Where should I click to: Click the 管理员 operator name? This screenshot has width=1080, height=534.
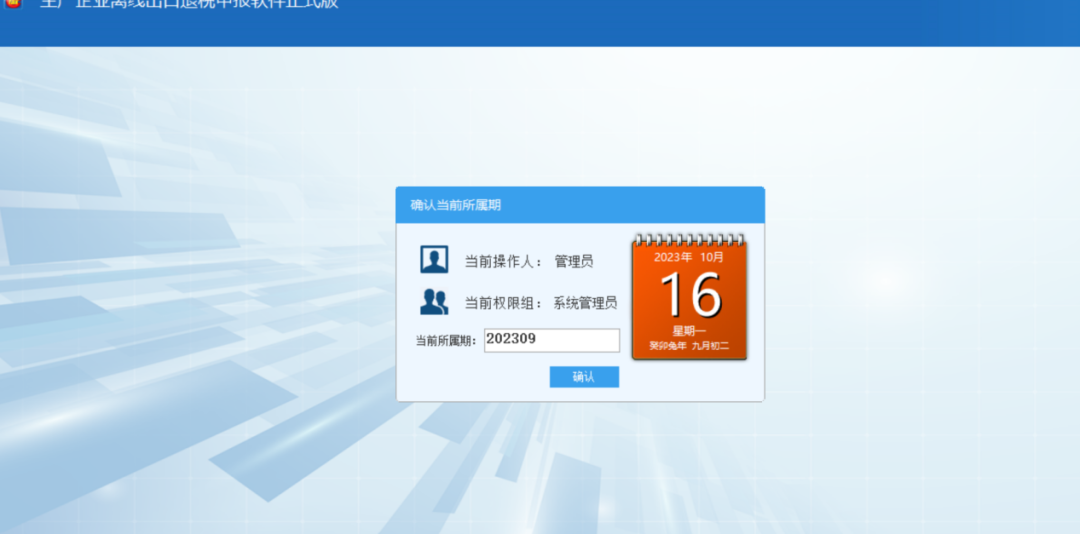(574, 261)
